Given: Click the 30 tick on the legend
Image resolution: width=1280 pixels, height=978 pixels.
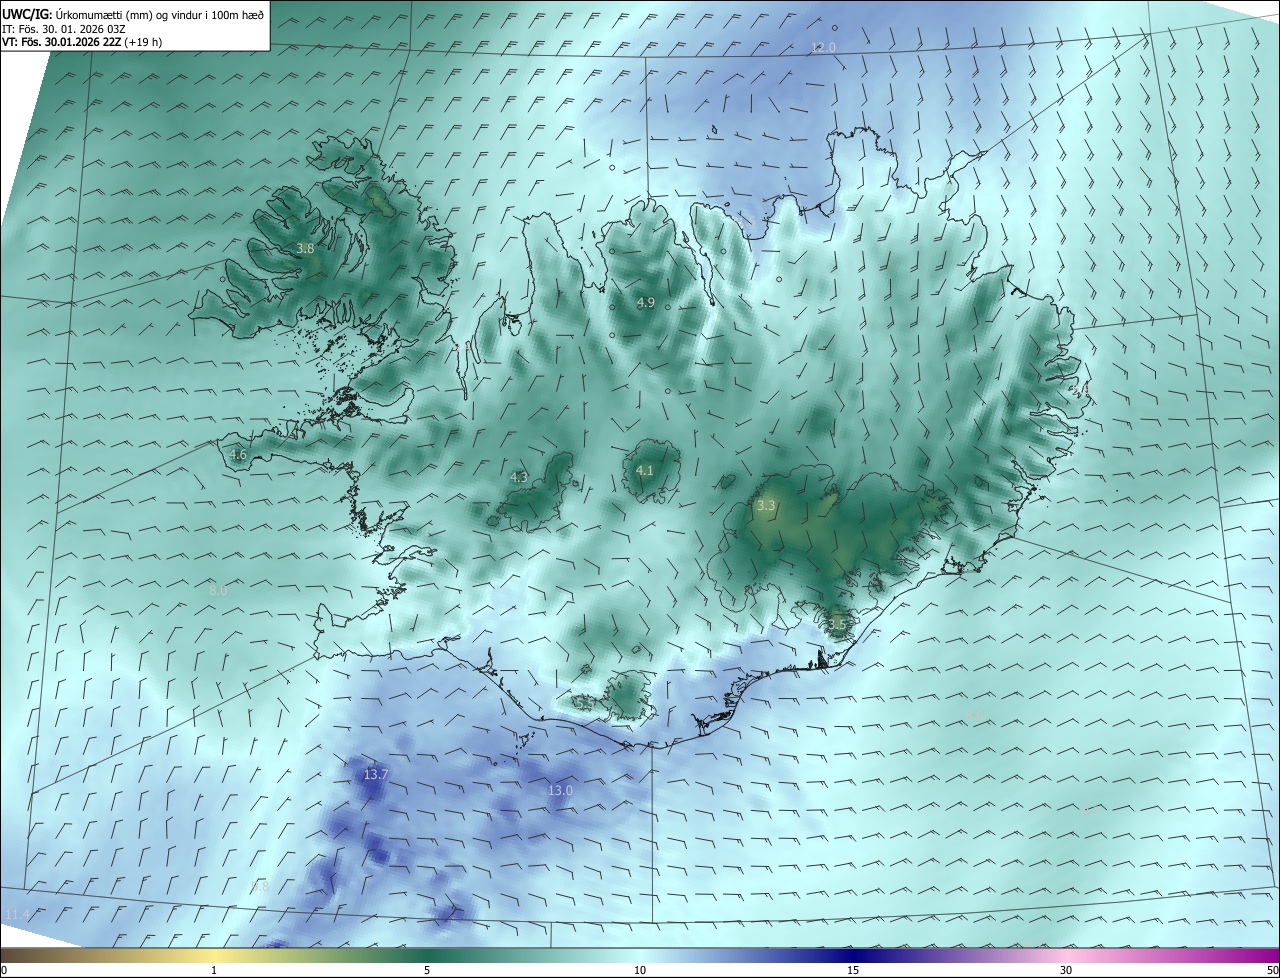Looking at the screenshot, I should pyautogui.click(x=1066, y=970).
